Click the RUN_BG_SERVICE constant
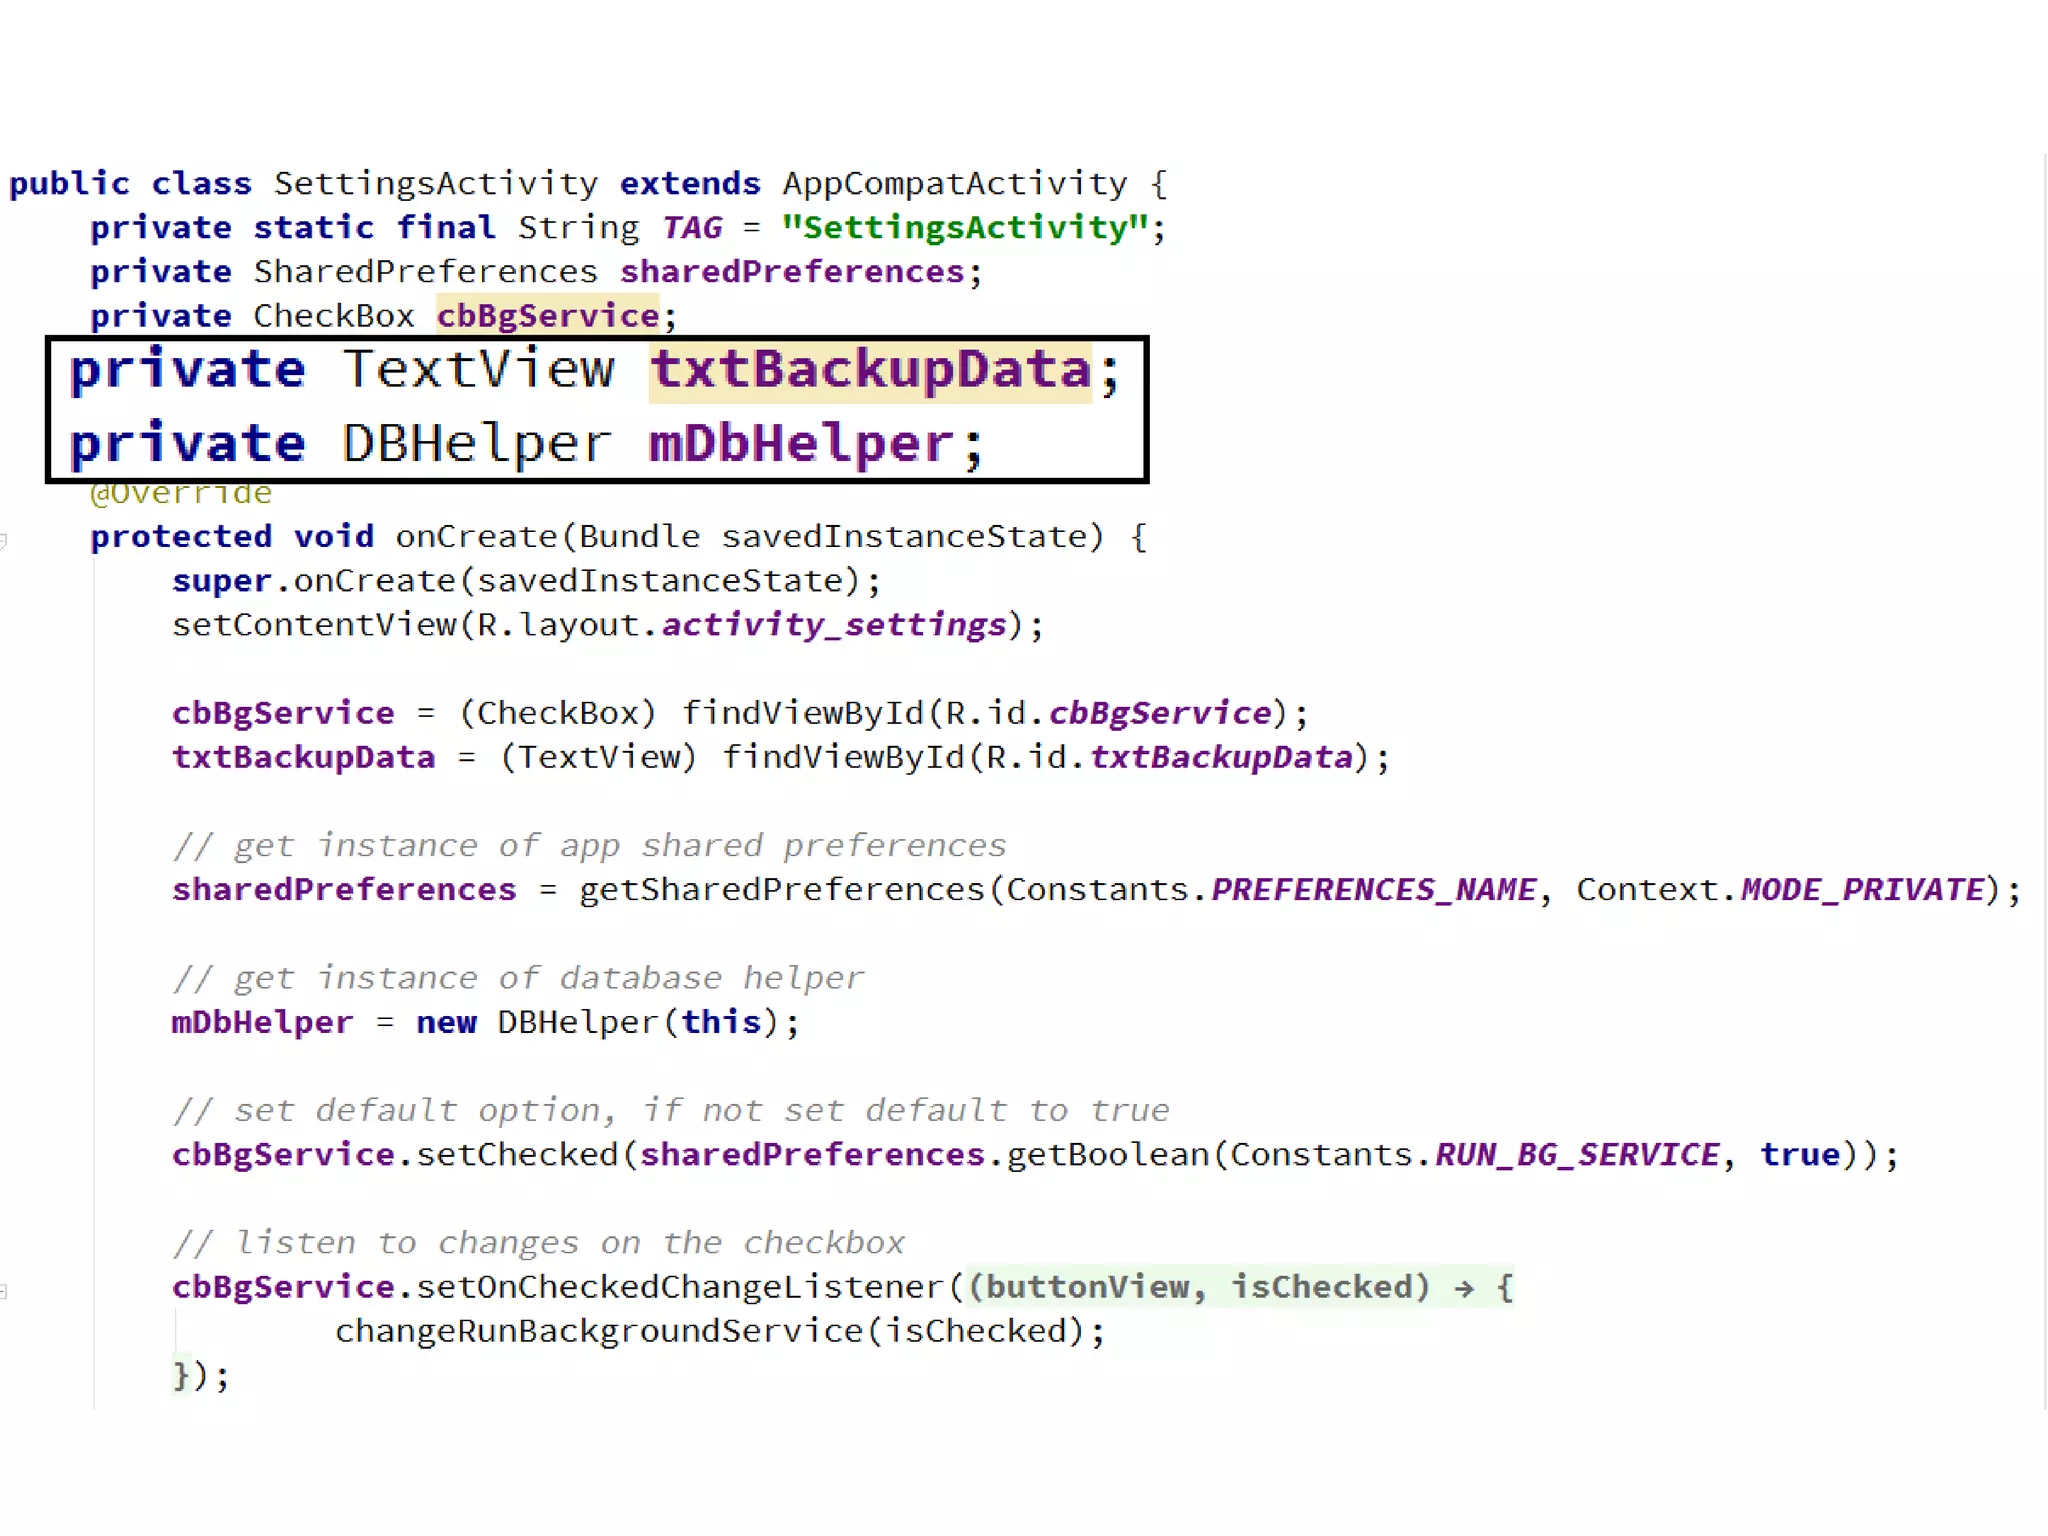 tap(1578, 1155)
